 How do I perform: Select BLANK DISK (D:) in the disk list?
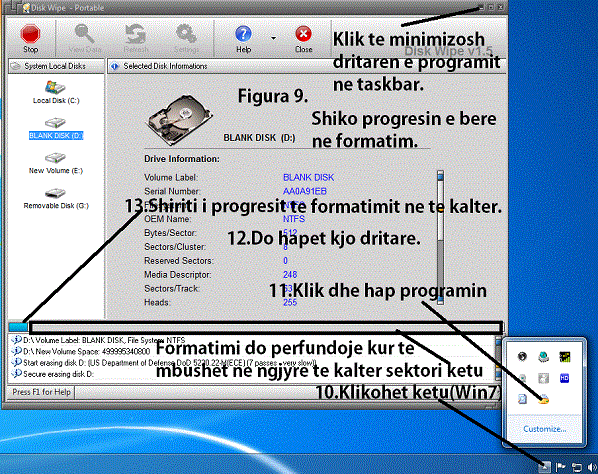[x=56, y=129]
